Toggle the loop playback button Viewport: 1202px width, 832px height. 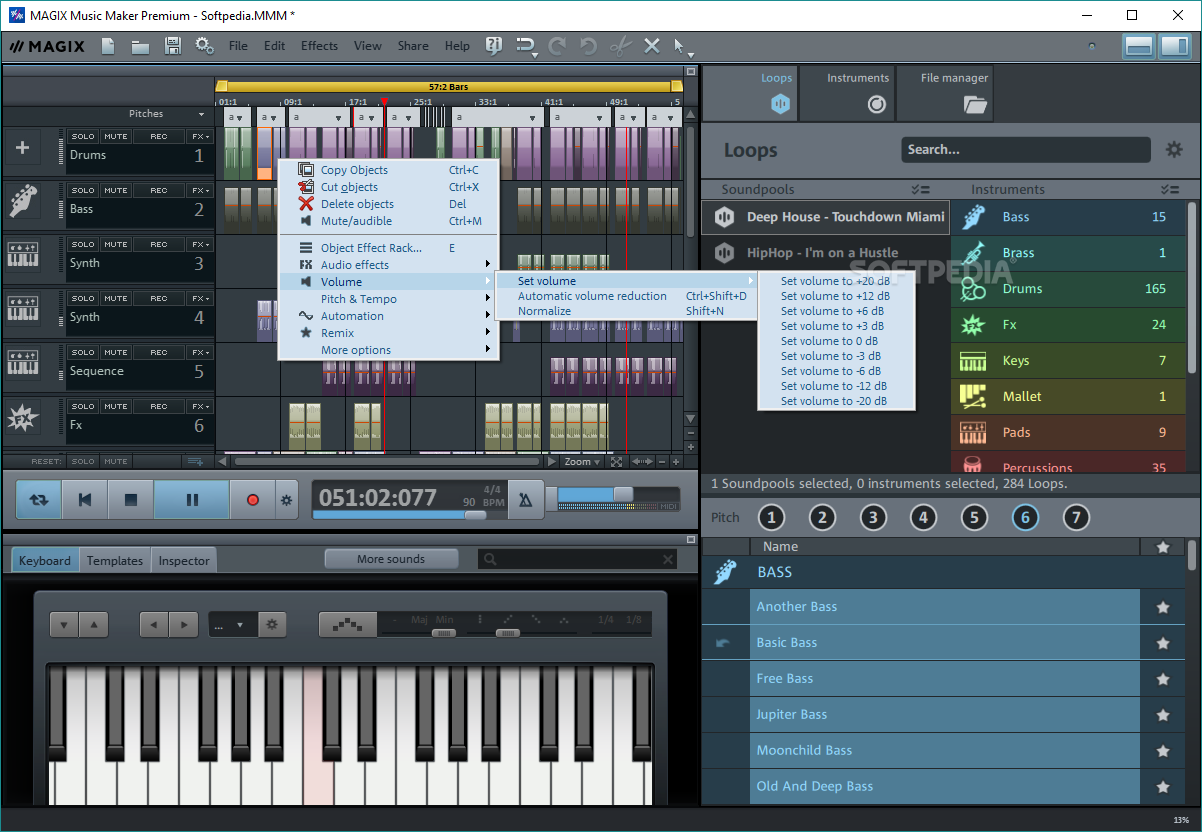coord(38,499)
